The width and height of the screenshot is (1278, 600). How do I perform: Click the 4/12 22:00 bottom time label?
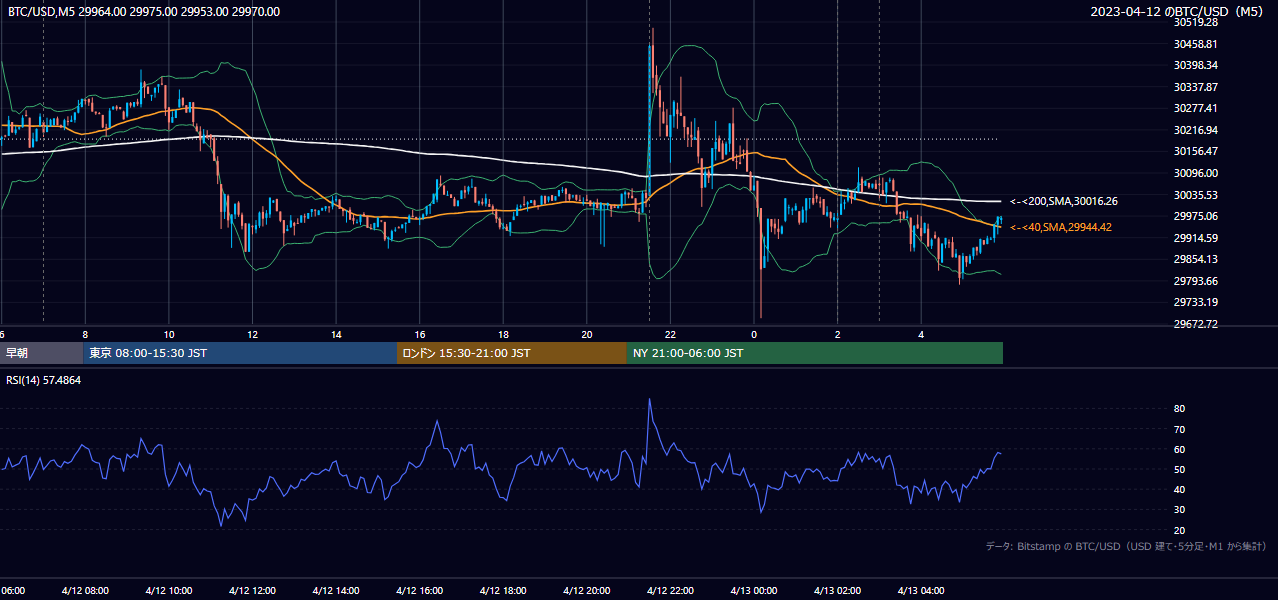tap(671, 591)
